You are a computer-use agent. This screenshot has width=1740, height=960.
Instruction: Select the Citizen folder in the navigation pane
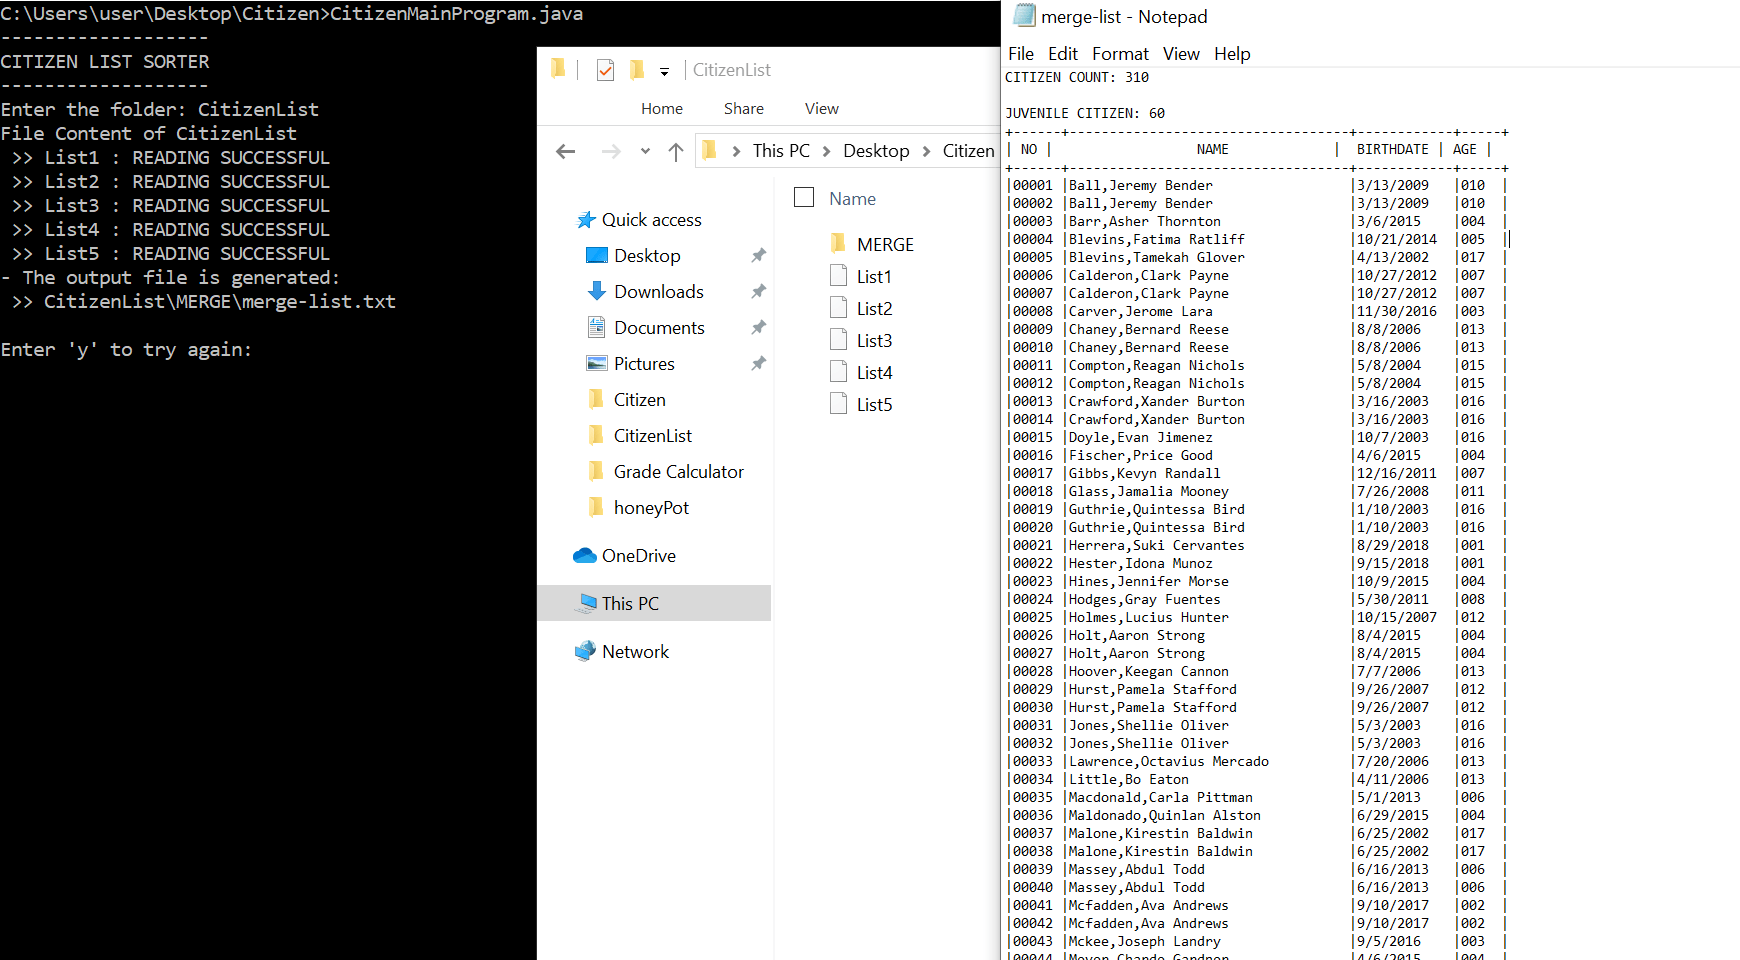click(639, 400)
